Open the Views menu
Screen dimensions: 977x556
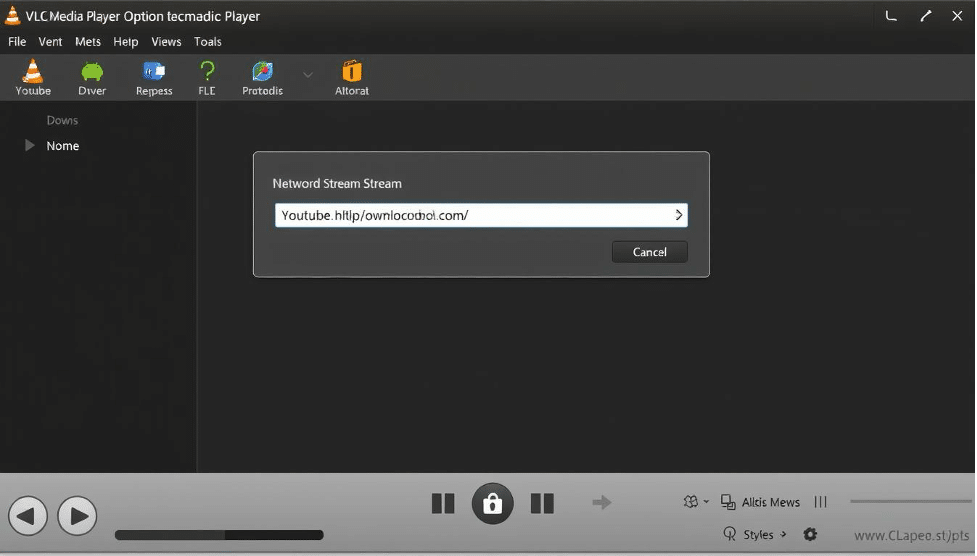(x=166, y=42)
